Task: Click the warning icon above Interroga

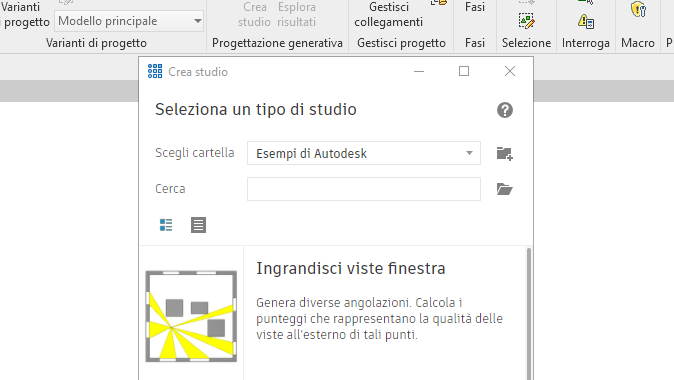Action: click(x=585, y=21)
